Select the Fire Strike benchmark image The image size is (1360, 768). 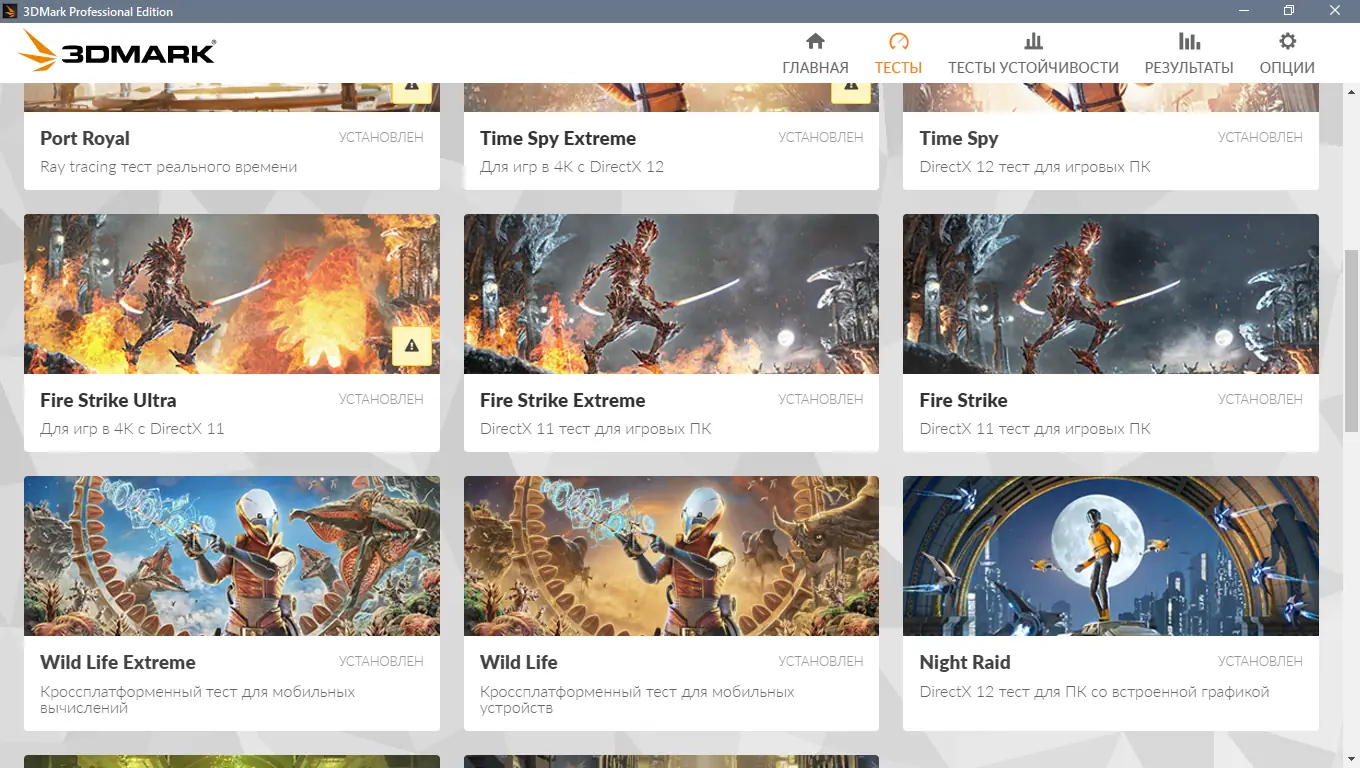coord(1111,294)
